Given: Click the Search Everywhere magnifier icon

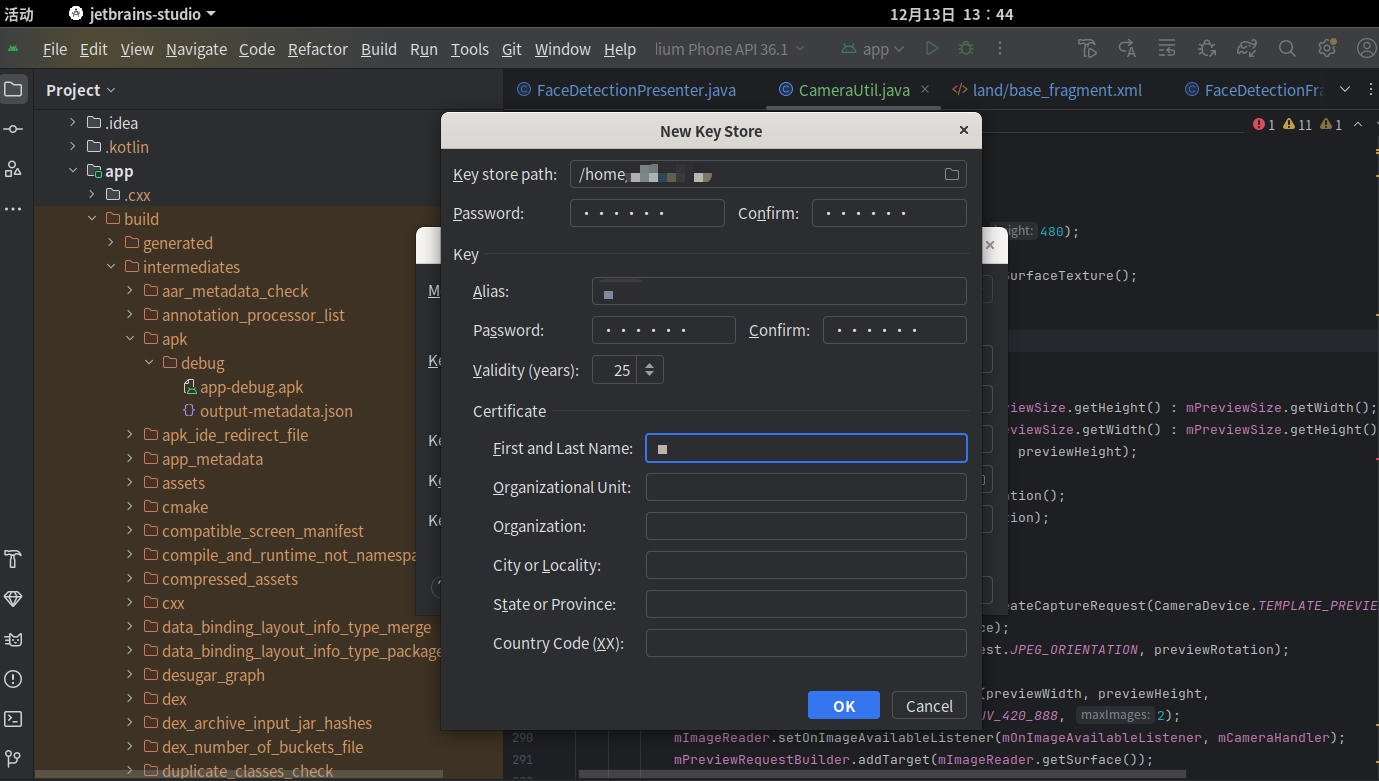Looking at the screenshot, I should 1287,47.
